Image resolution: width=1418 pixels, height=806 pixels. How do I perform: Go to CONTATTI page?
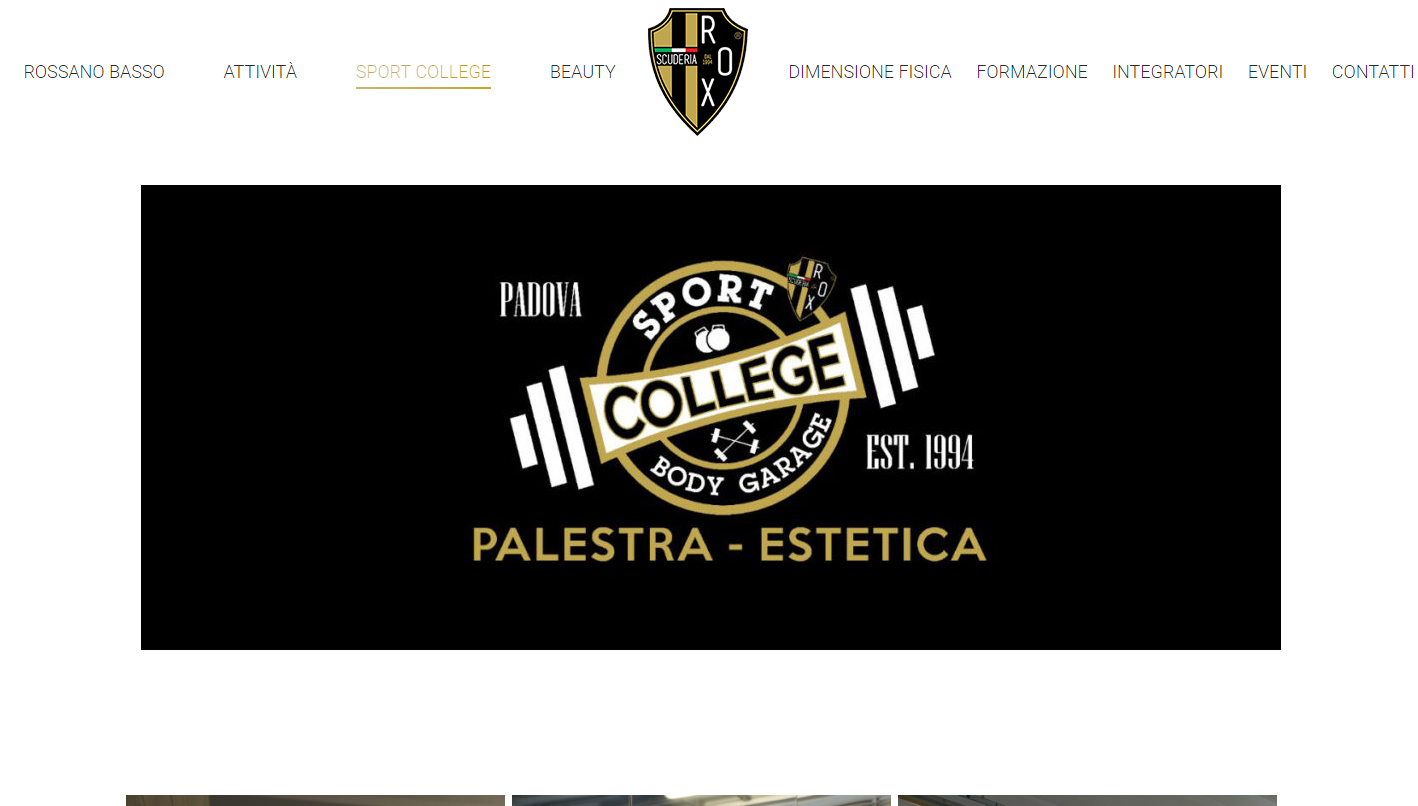pyautogui.click(x=1373, y=72)
